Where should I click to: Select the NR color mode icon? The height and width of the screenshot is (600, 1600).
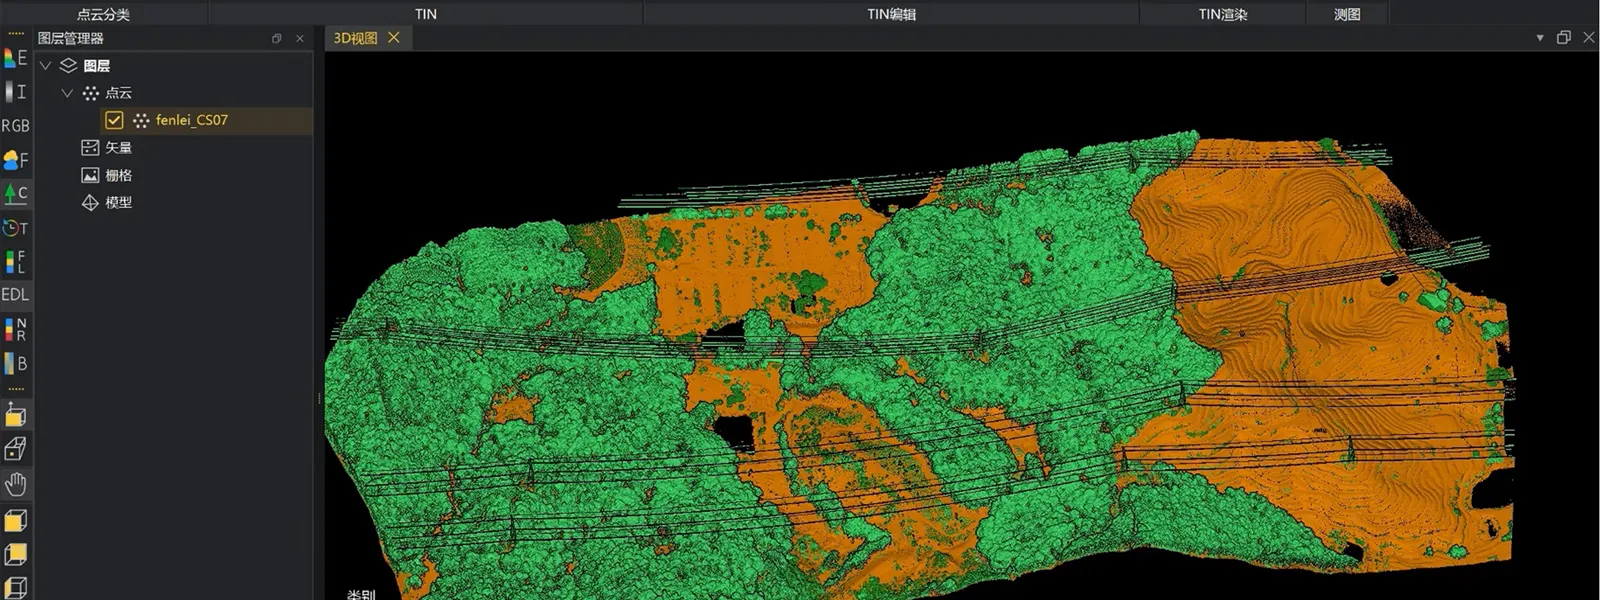(15, 329)
